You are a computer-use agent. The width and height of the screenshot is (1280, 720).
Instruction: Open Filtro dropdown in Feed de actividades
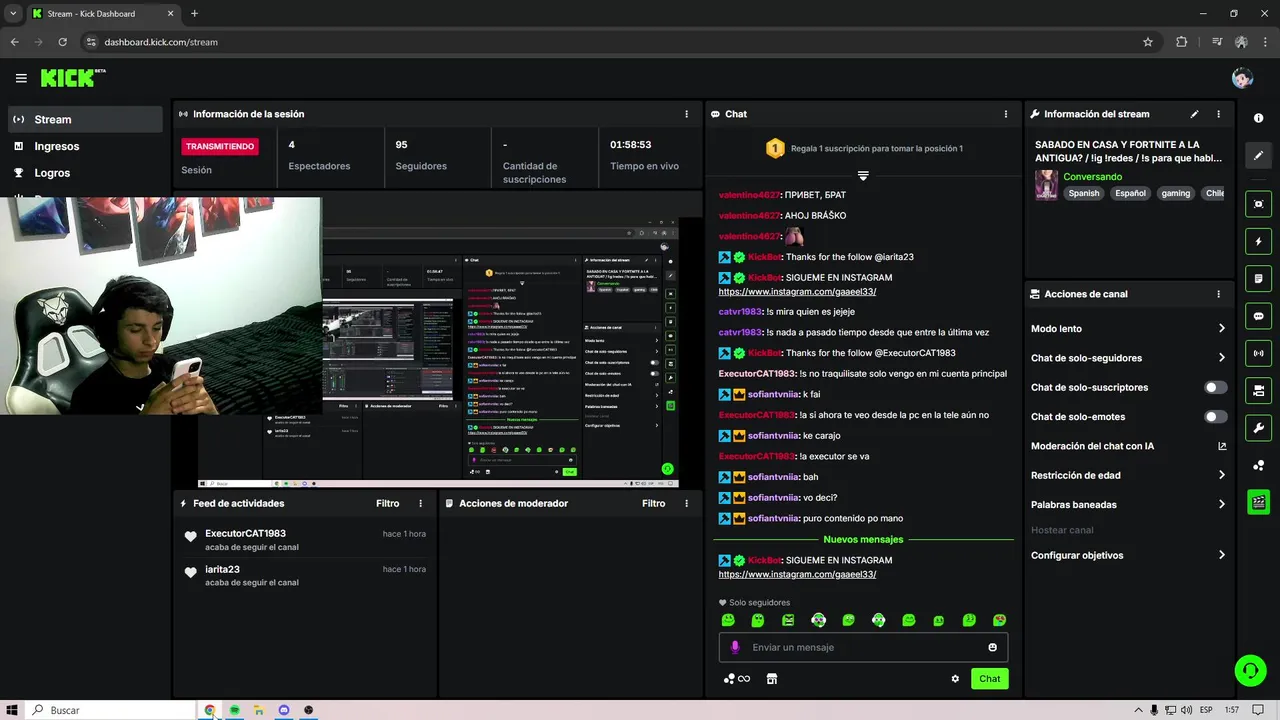point(387,504)
